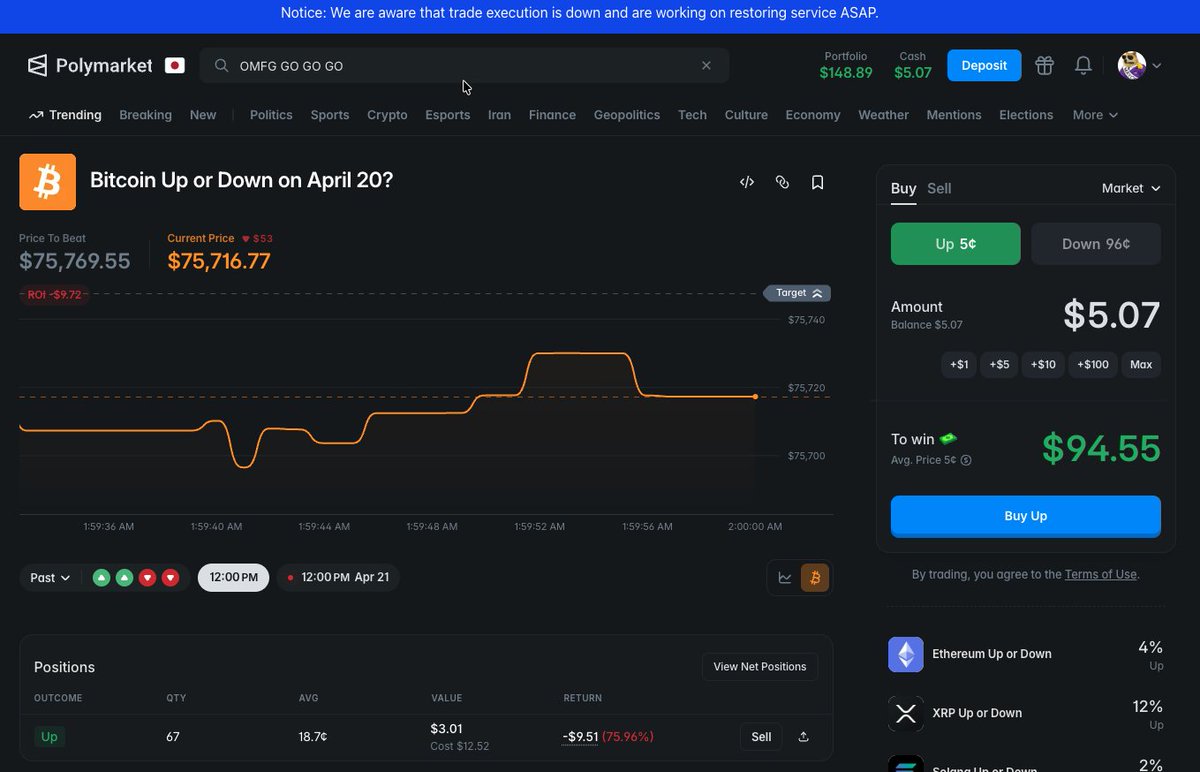The image size is (1200, 772).
Task: Open the Economy category
Action: click(813, 115)
